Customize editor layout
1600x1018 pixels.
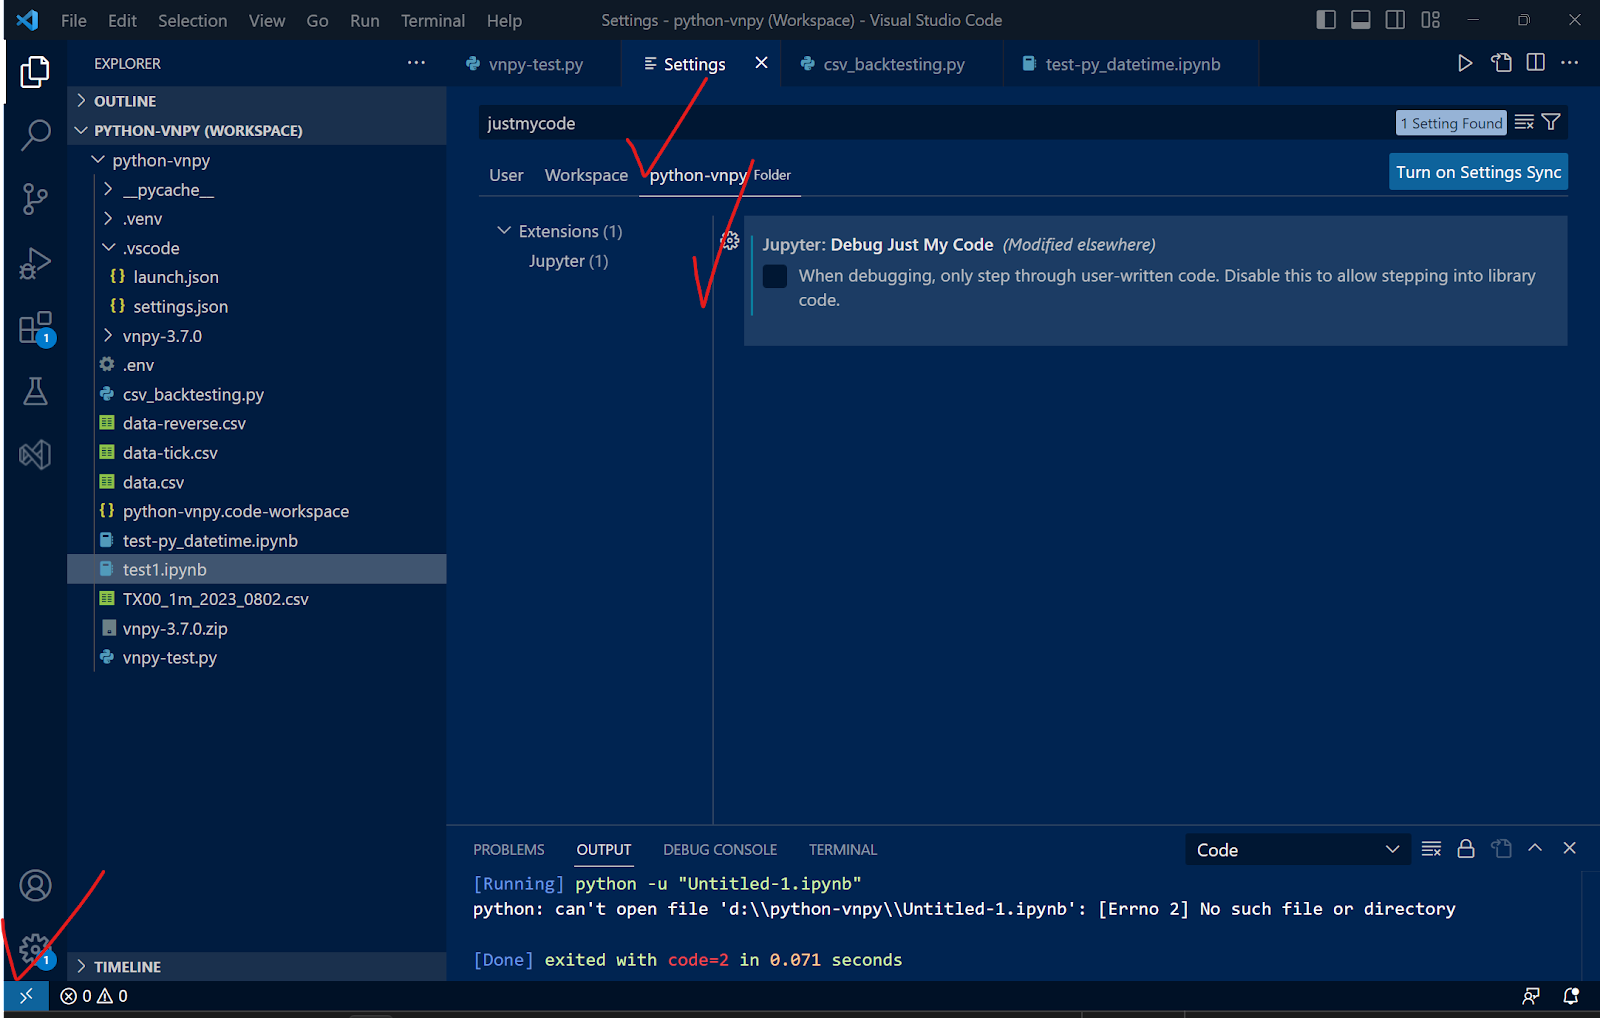pos(1431,20)
